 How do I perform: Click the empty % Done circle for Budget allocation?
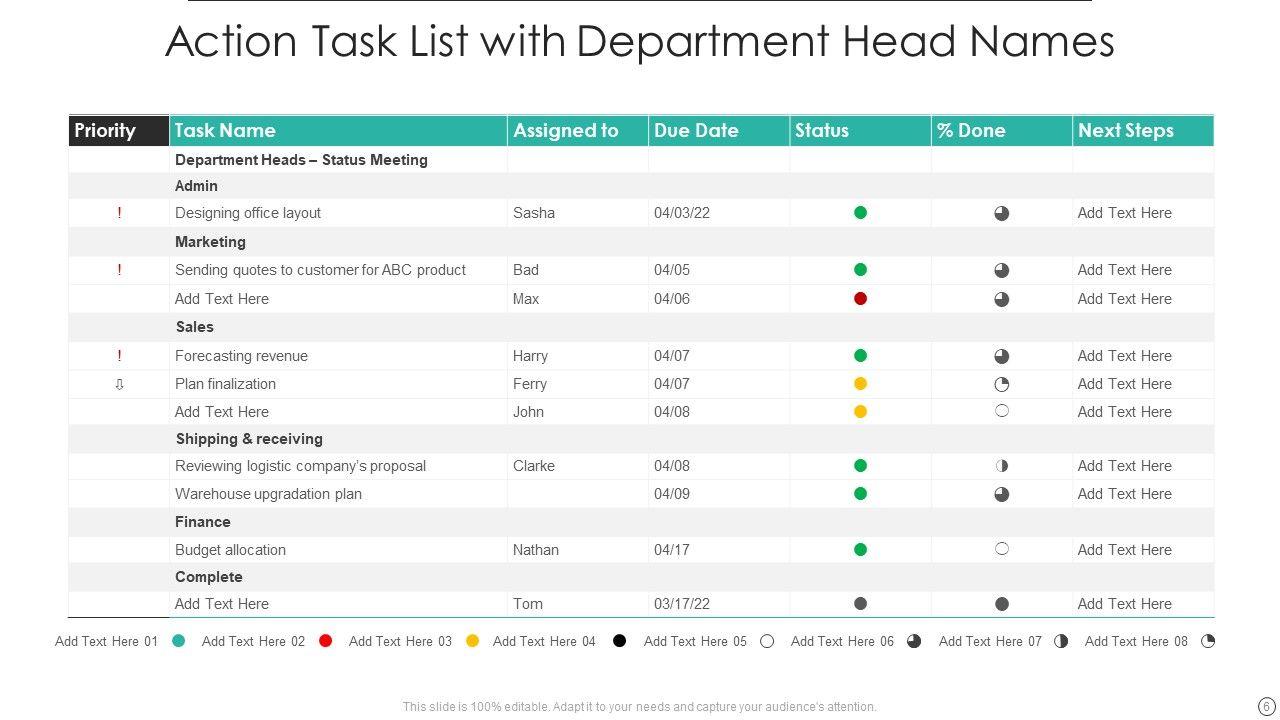click(x=1001, y=549)
